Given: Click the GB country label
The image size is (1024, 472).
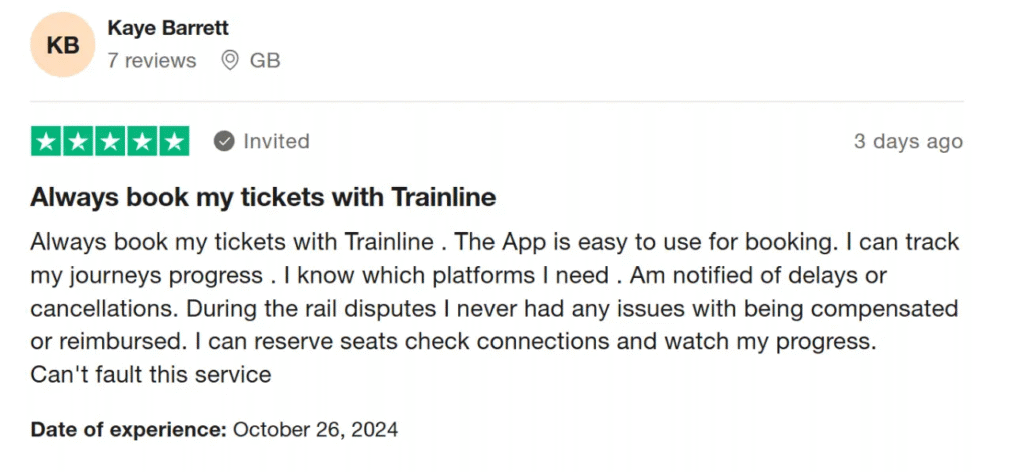Looking at the screenshot, I should 265,61.
